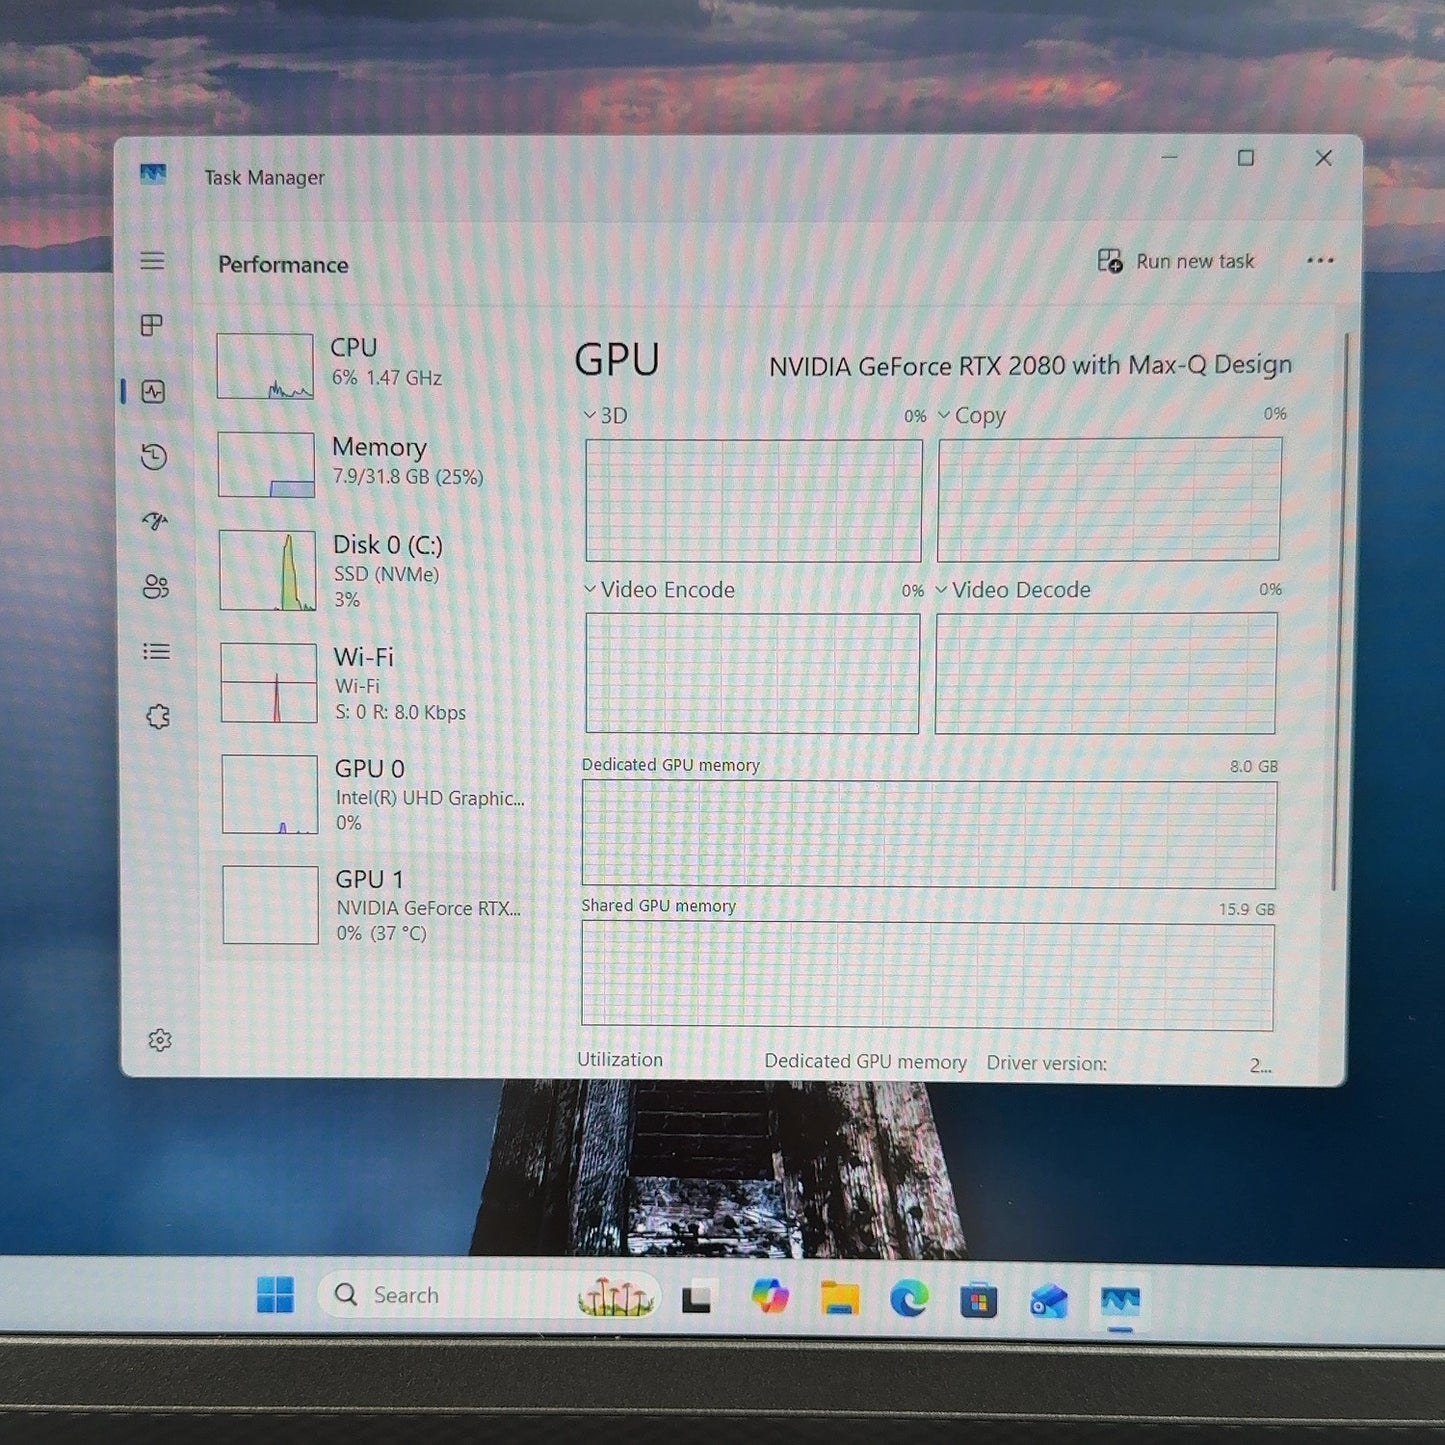Click the CPU mini graph thumbnail
Image resolution: width=1445 pixels, height=1445 pixels.
click(265, 366)
